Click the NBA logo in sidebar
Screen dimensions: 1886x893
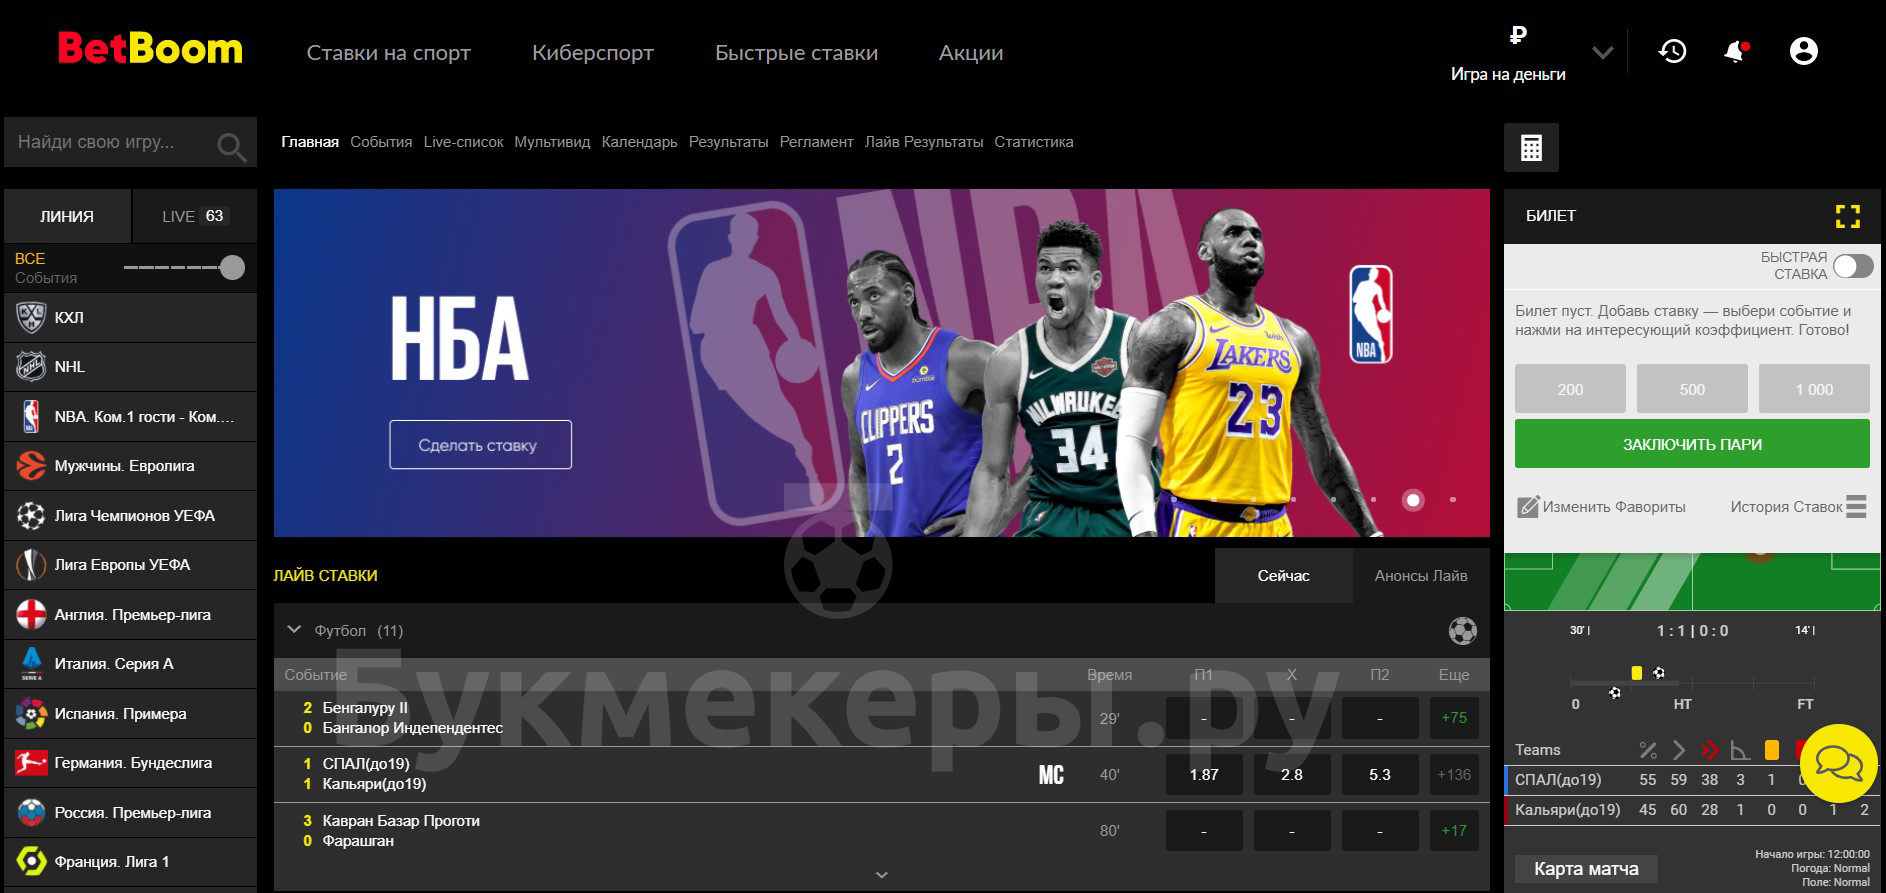coord(31,416)
